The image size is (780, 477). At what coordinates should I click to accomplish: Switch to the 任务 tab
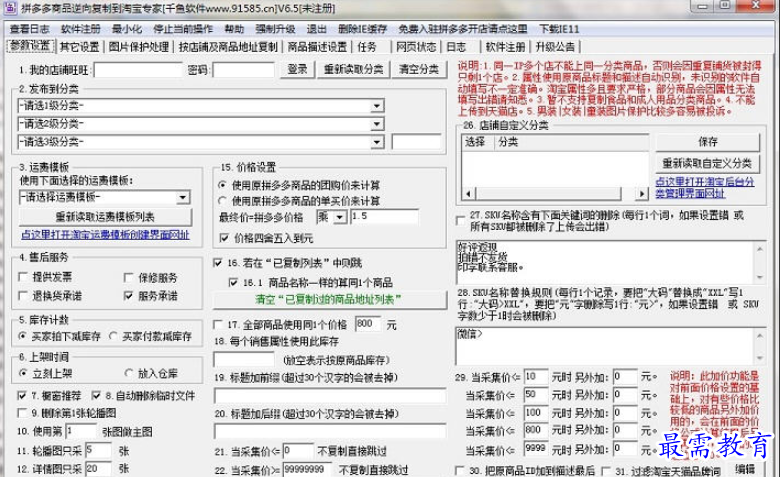[367, 47]
